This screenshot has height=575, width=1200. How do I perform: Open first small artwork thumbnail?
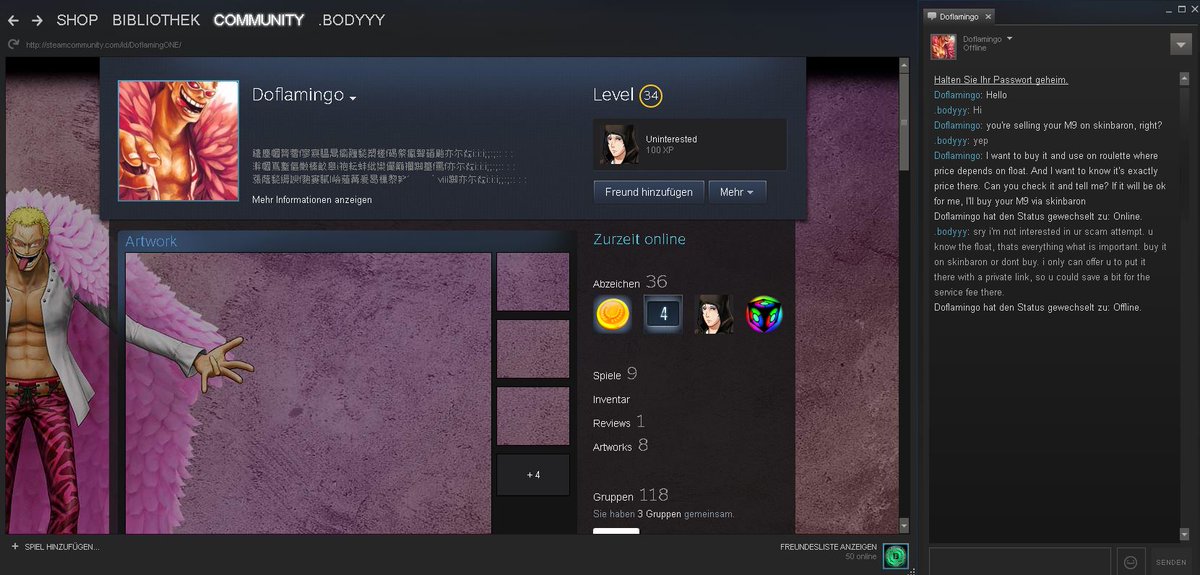point(533,282)
